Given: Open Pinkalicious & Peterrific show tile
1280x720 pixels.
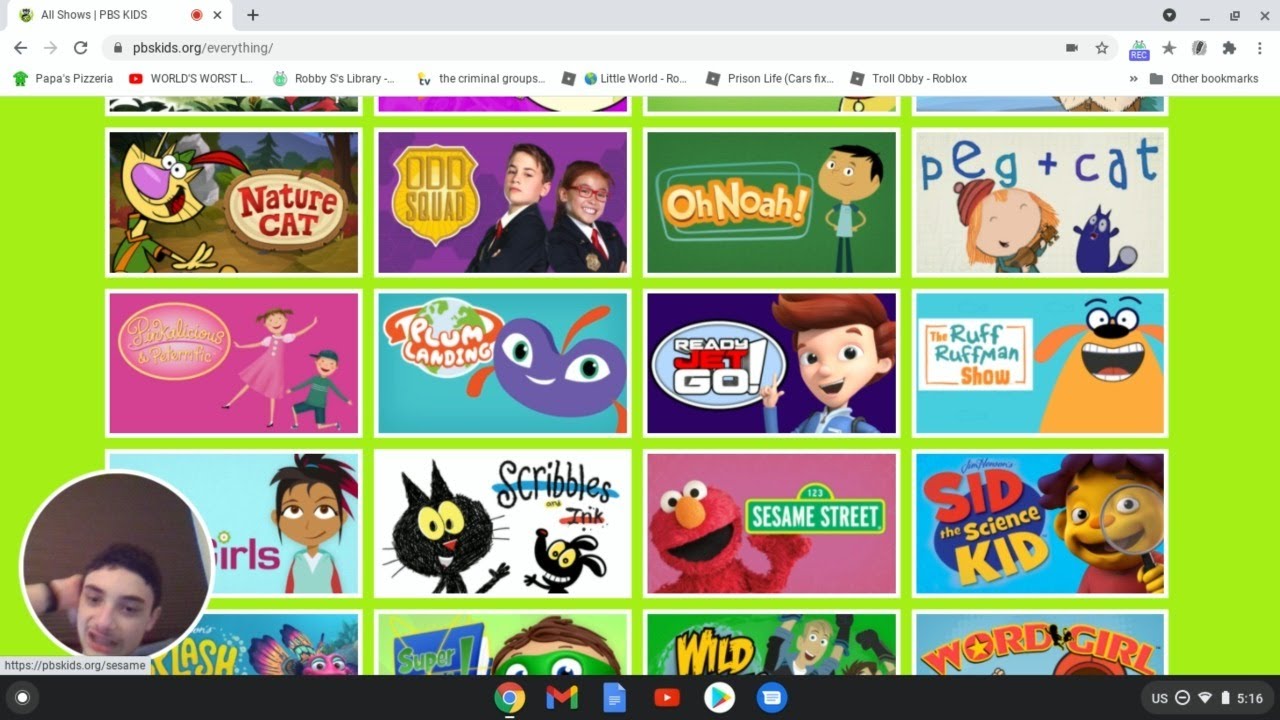Looking at the screenshot, I should pos(233,363).
